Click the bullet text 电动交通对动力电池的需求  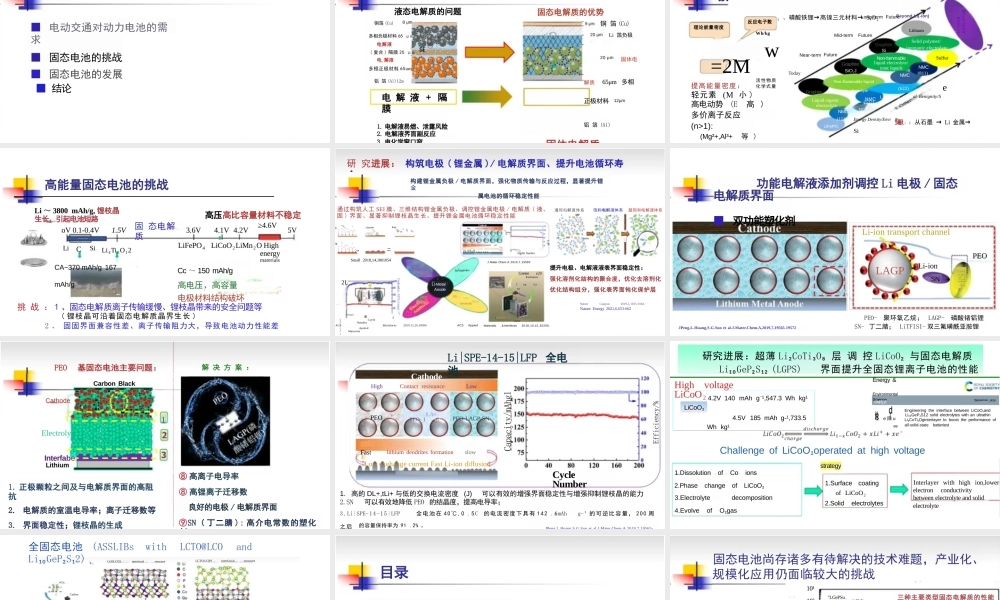pos(99,33)
